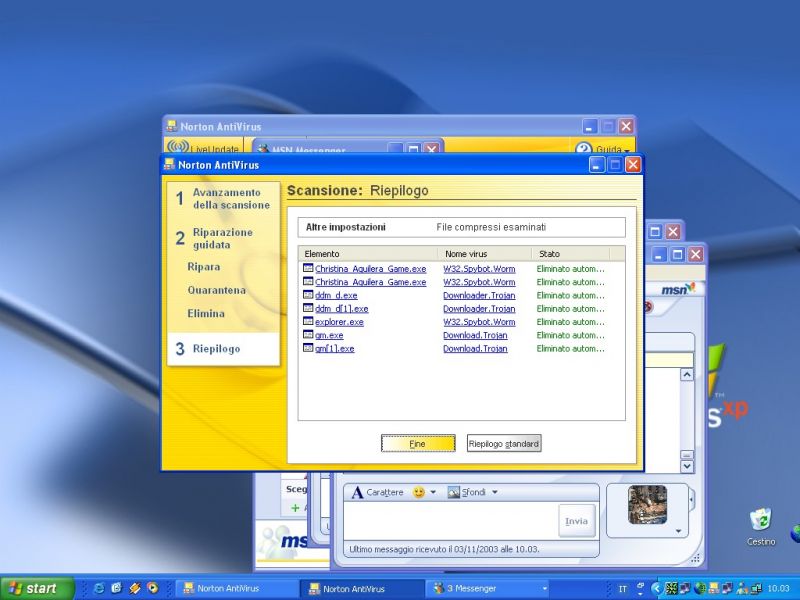Click Norton icon in Scansione window title bar
The image size is (800, 600).
coord(169,164)
